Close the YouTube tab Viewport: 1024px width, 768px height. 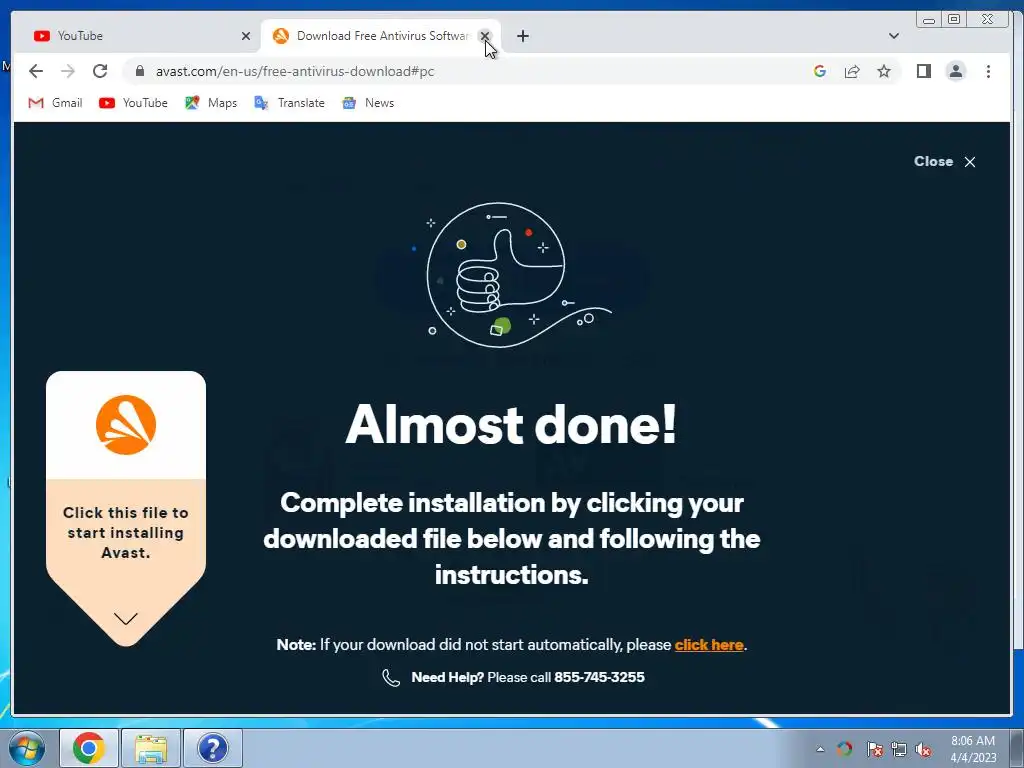pos(246,36)
